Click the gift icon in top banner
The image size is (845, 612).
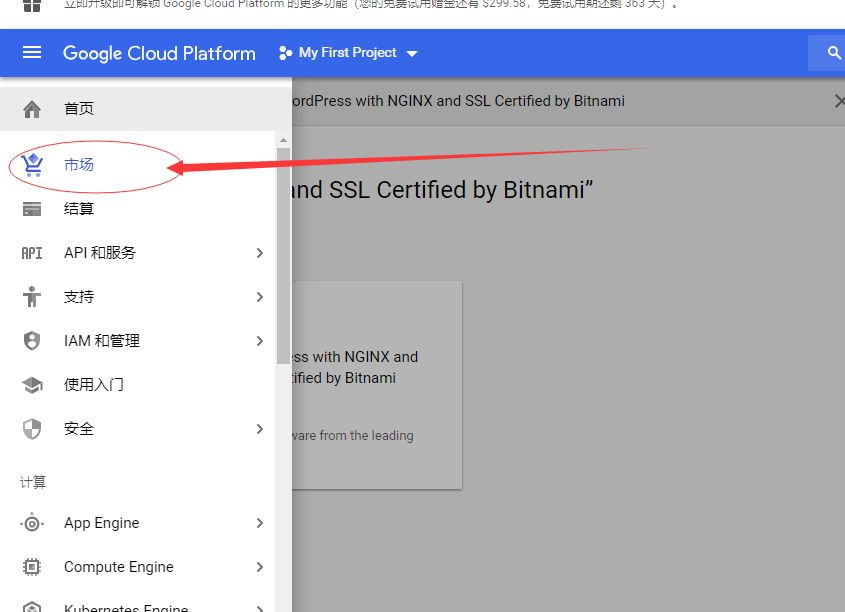(32, 5)
